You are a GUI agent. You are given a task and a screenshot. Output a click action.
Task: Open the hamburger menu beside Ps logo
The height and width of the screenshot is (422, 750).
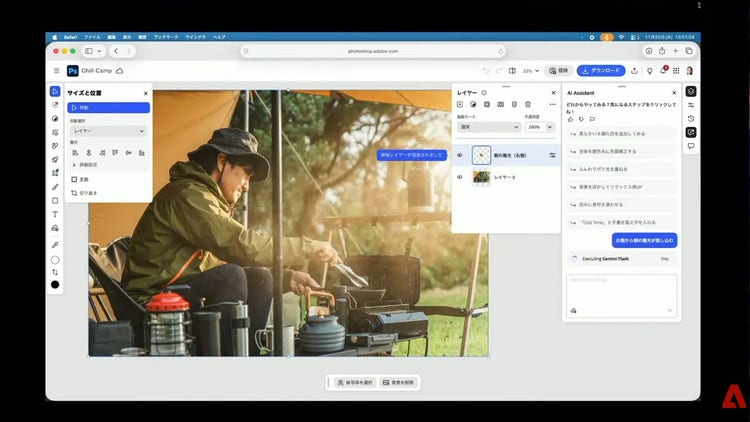[x=56, y=71]
